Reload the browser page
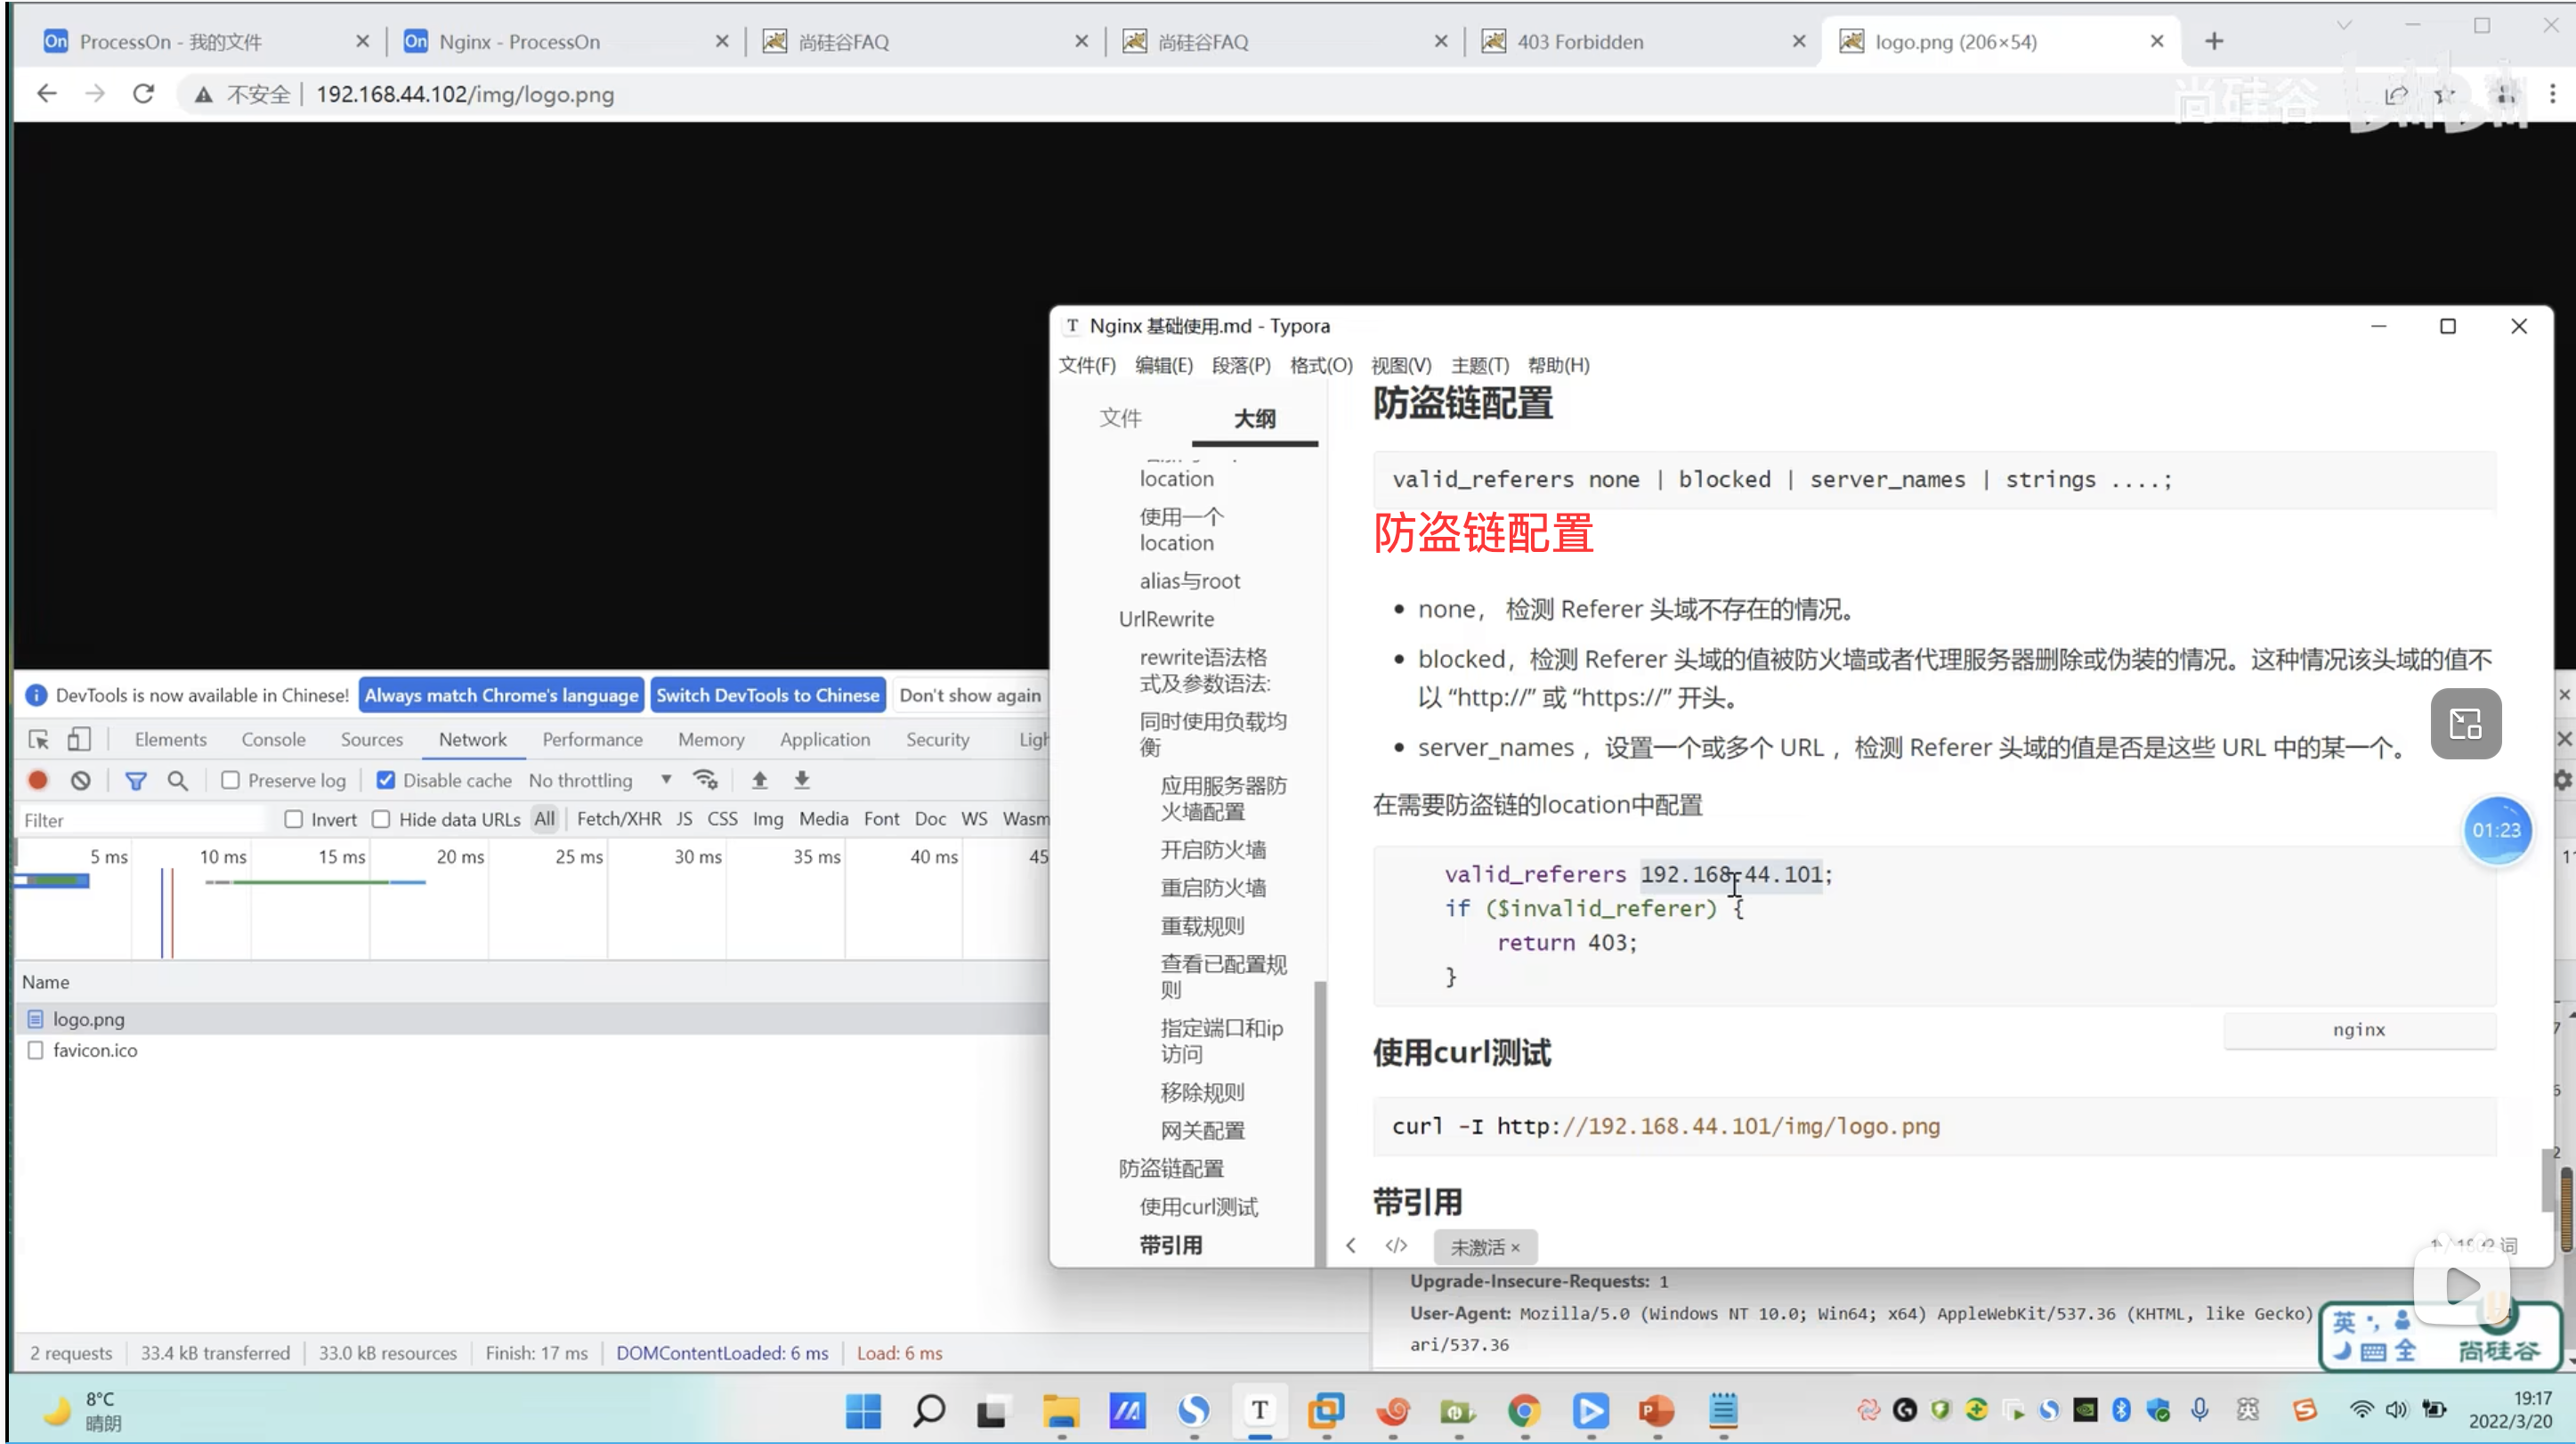Screen dimensions: 2576x1444 point(143,94)
